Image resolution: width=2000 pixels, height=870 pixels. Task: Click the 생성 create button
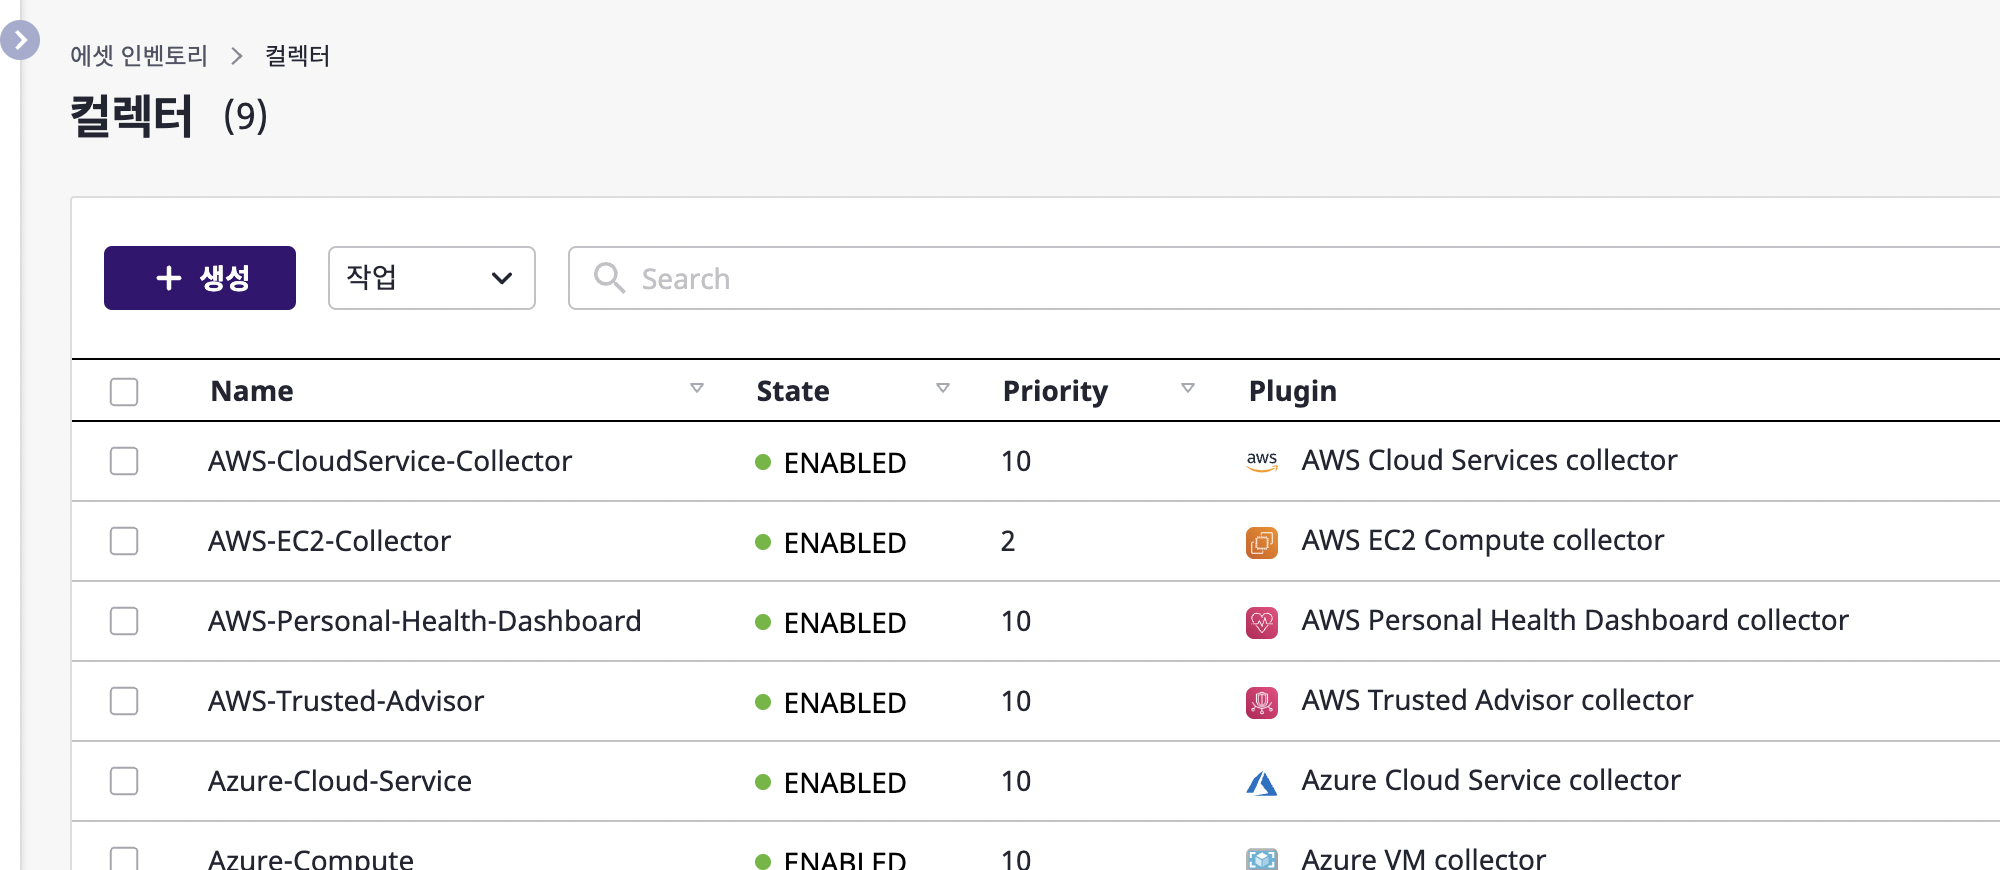[x=200, y=278]
